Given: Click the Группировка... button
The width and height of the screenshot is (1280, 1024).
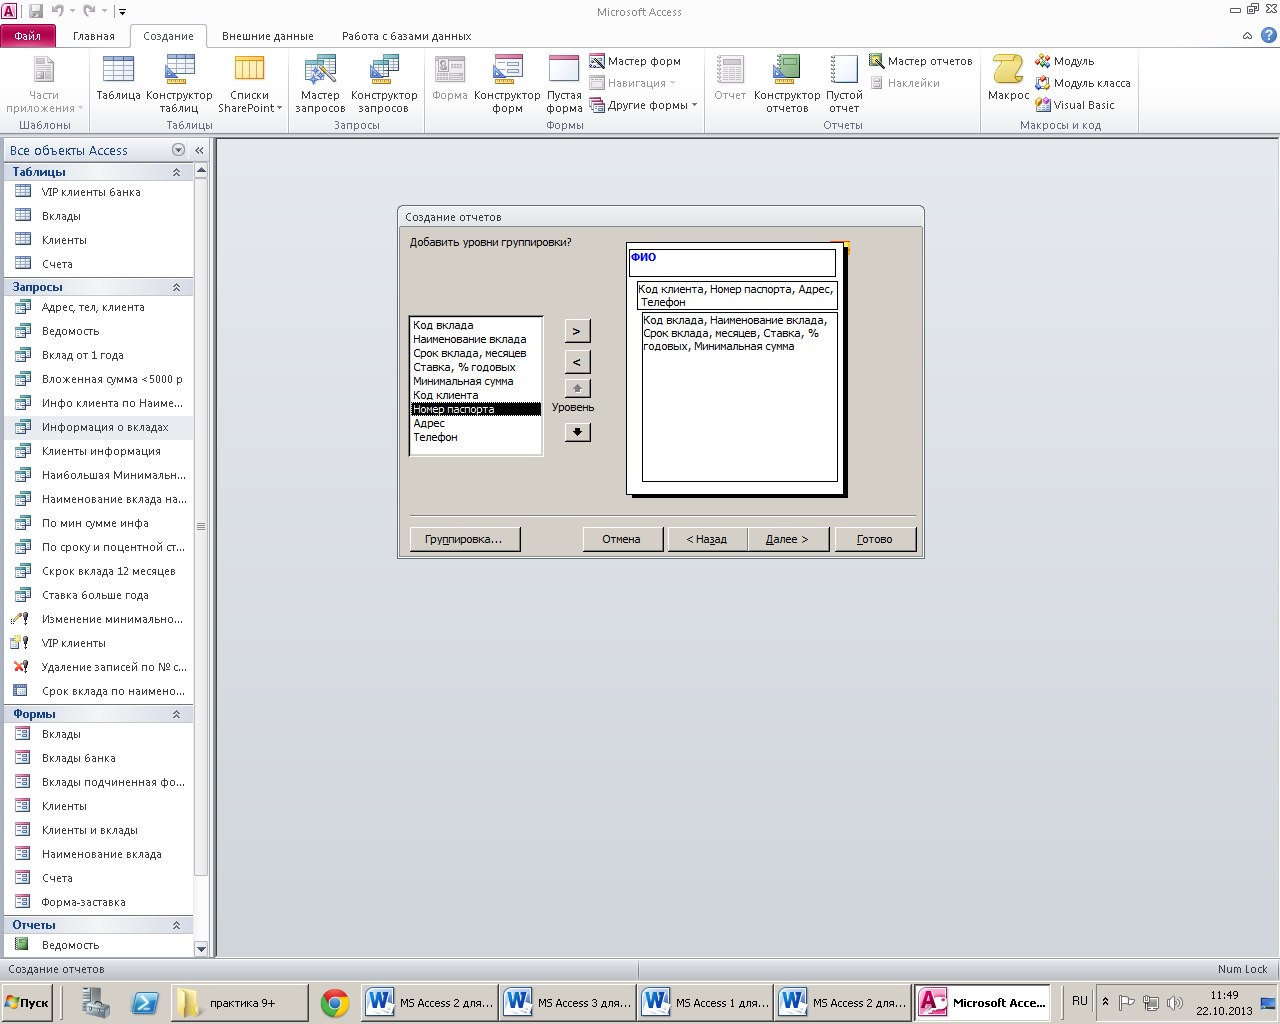Looking at the screenshot, I should [x=463, y=539].
